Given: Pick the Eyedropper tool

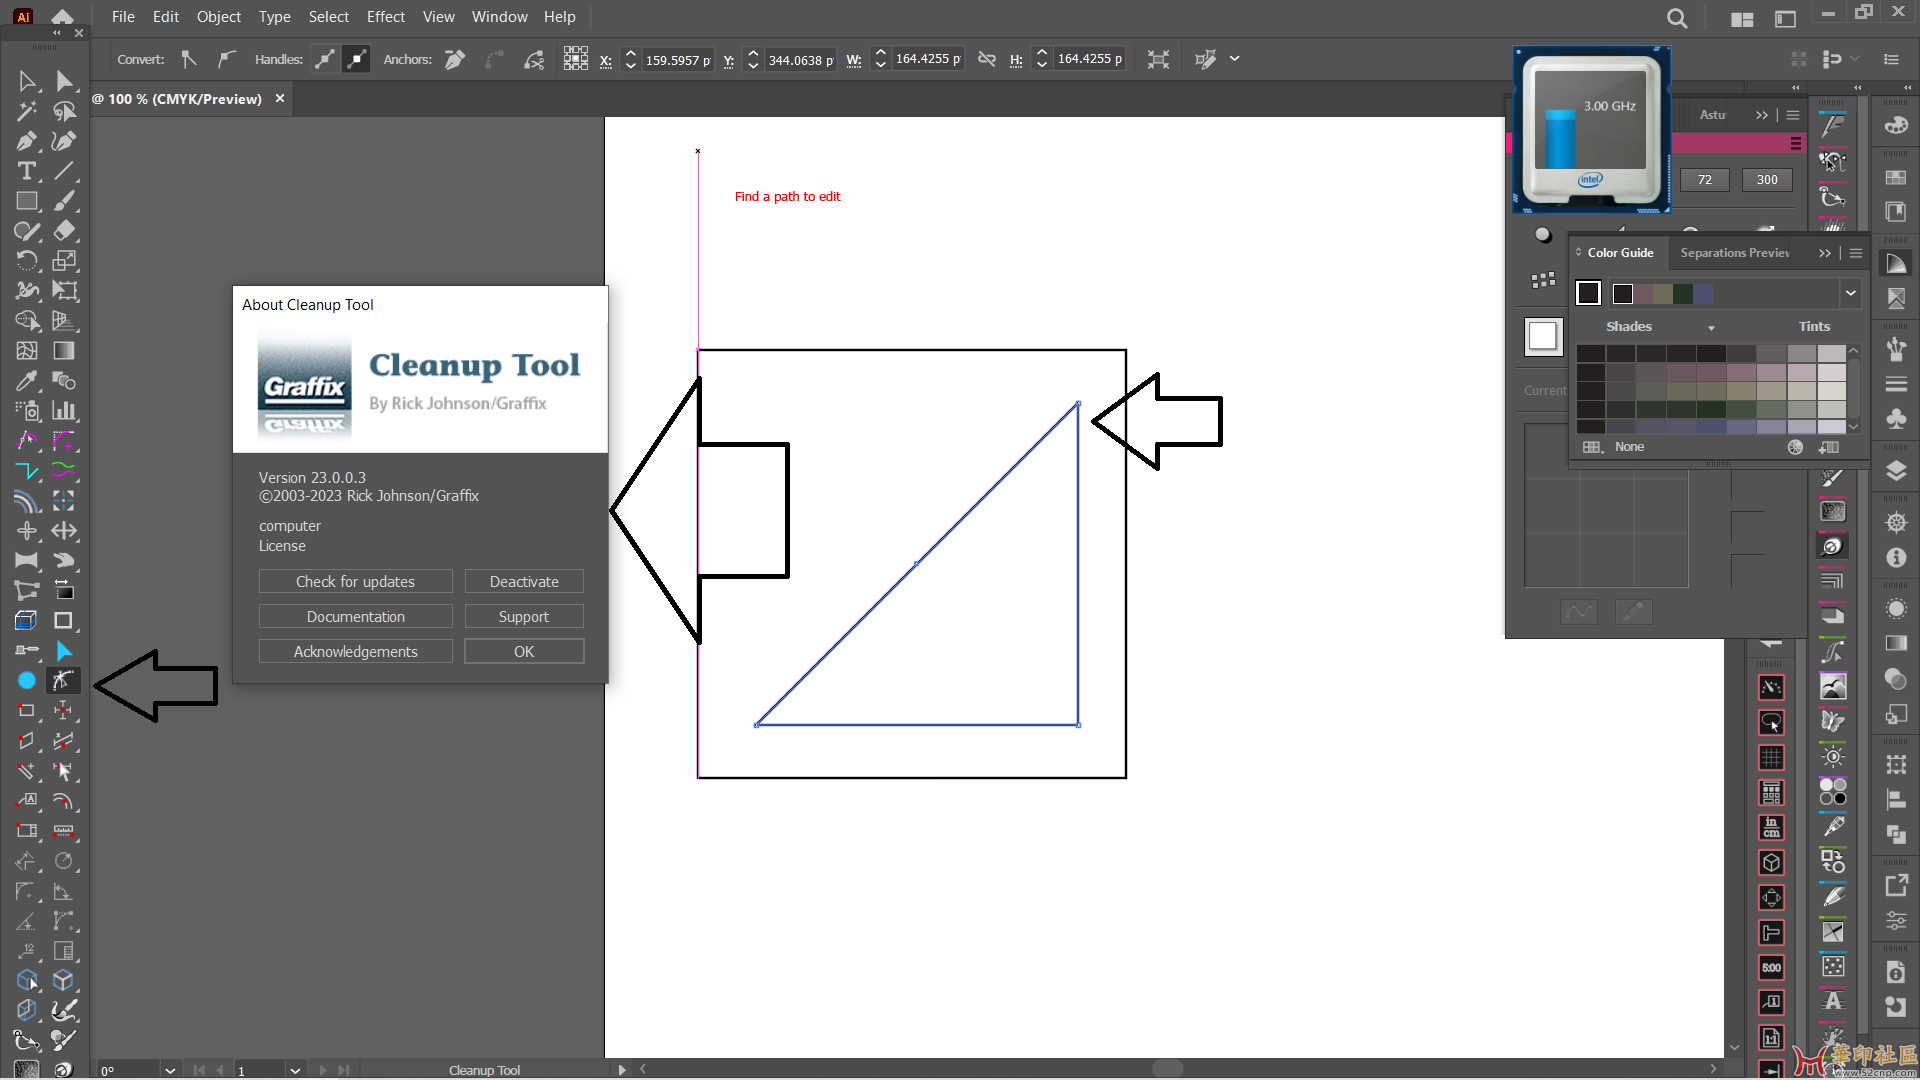Looking at the screenshot, I should tap(27, 381).
